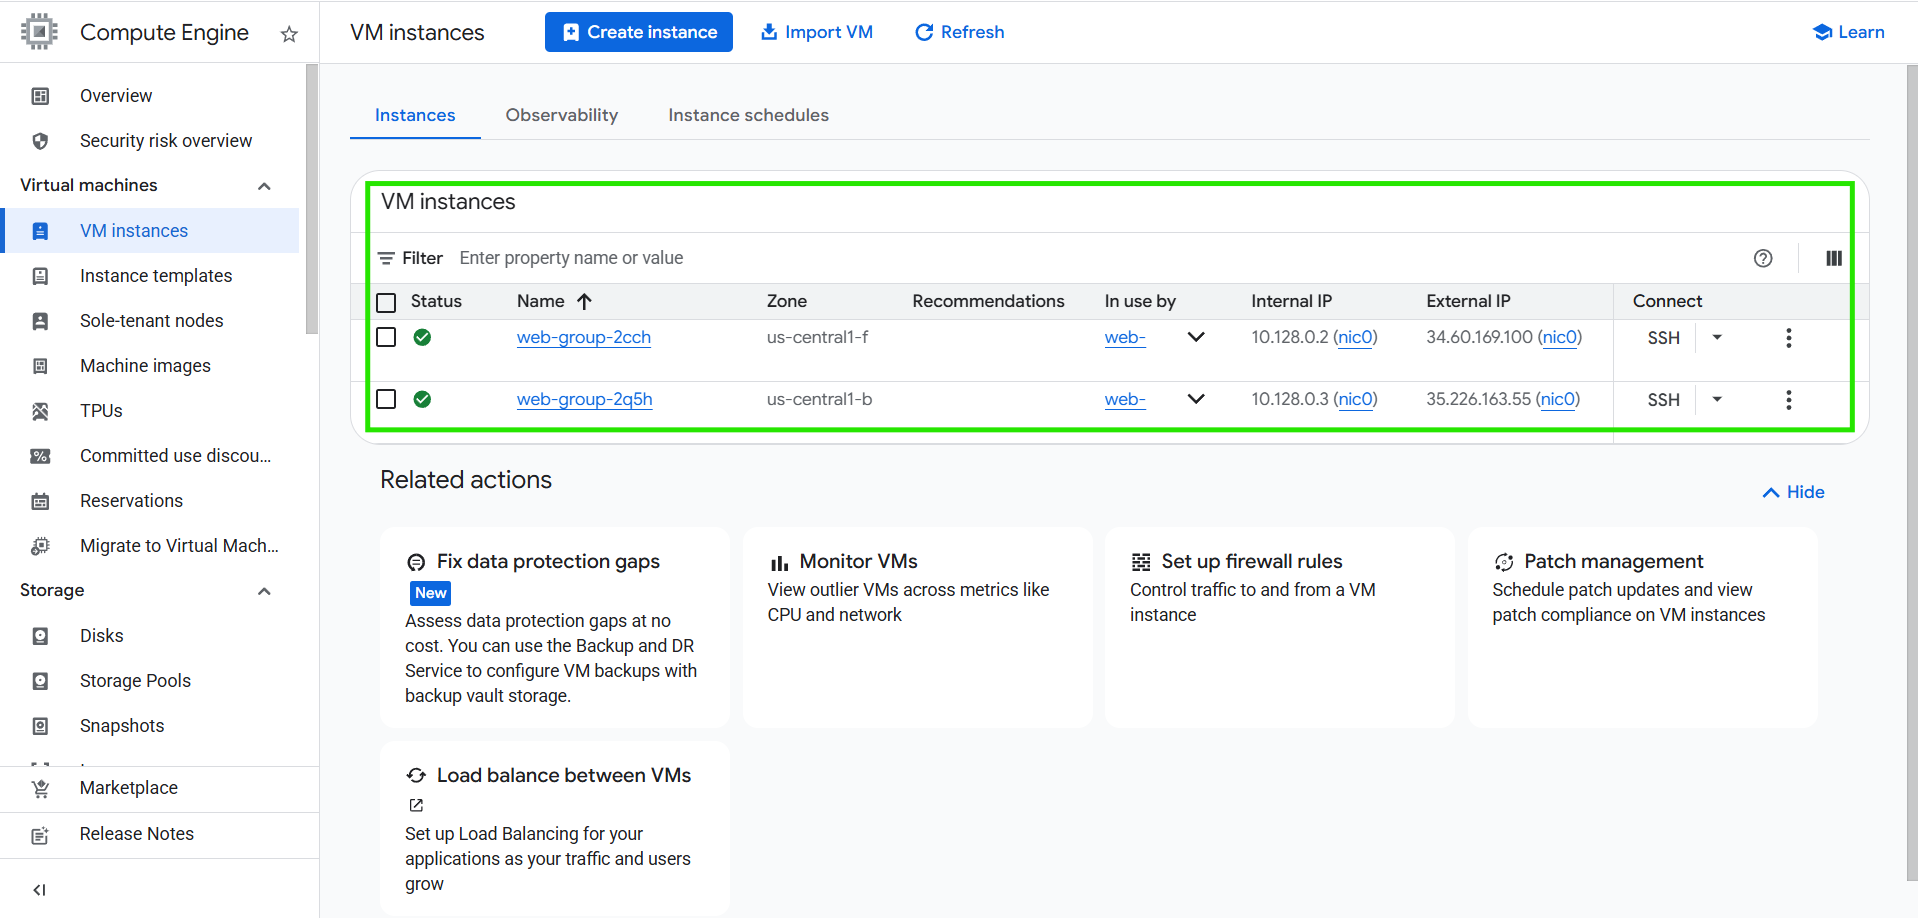Select the web-group-2cch row checkbox
The width and height of the screenshot is (1918, 918).
tap(386, 337)
